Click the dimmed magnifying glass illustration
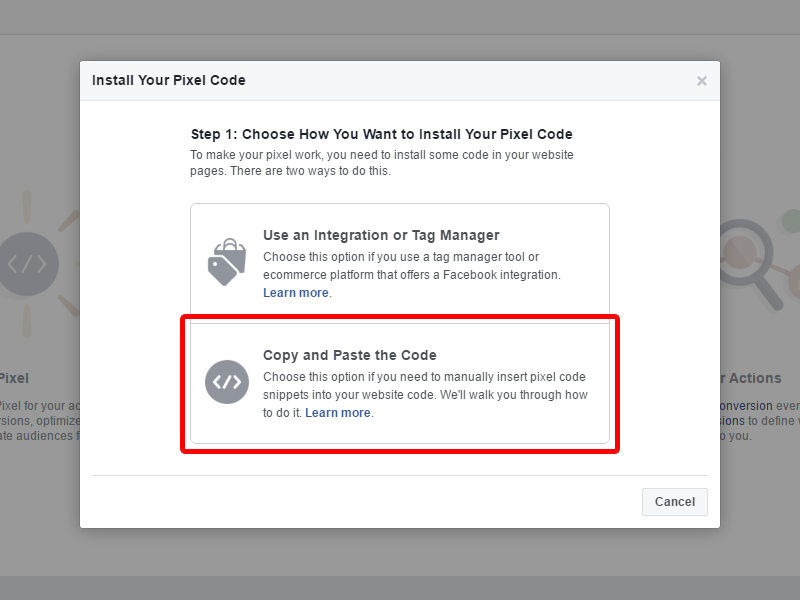The width and height of the screenshot is (800, 600). 751,264
